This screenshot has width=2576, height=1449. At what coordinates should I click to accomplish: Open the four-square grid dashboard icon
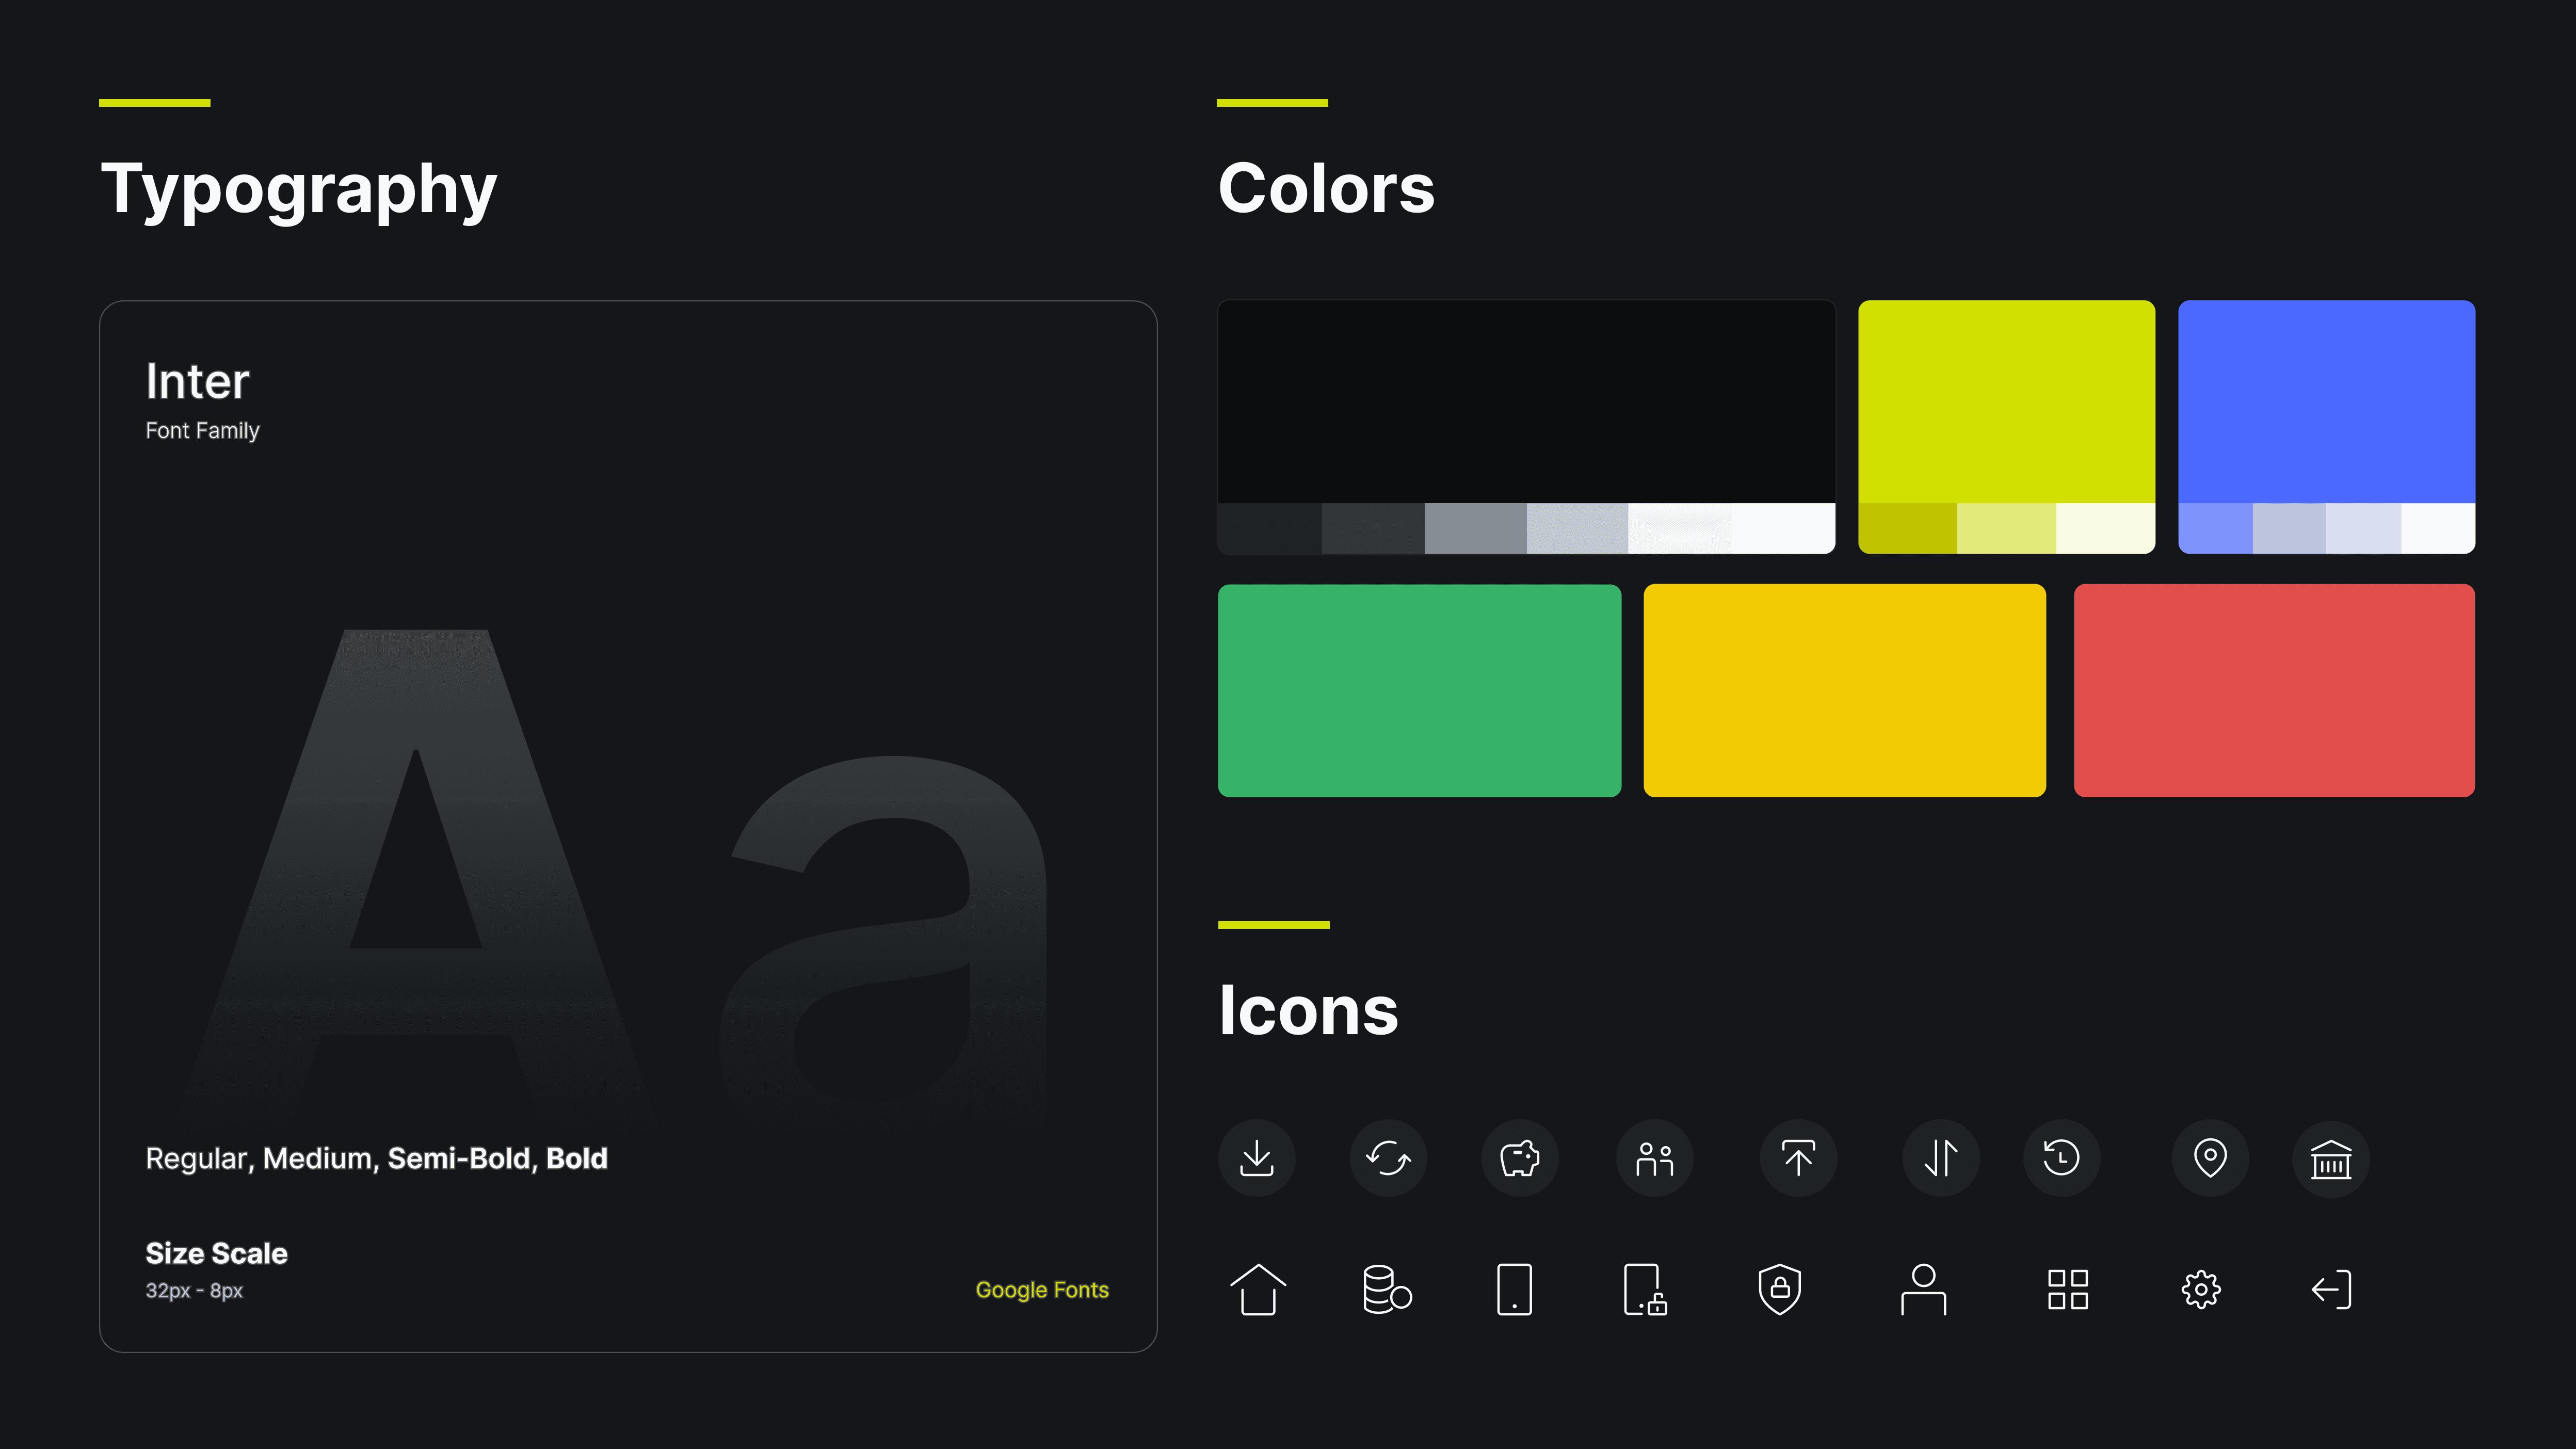pos(2067,1289)
